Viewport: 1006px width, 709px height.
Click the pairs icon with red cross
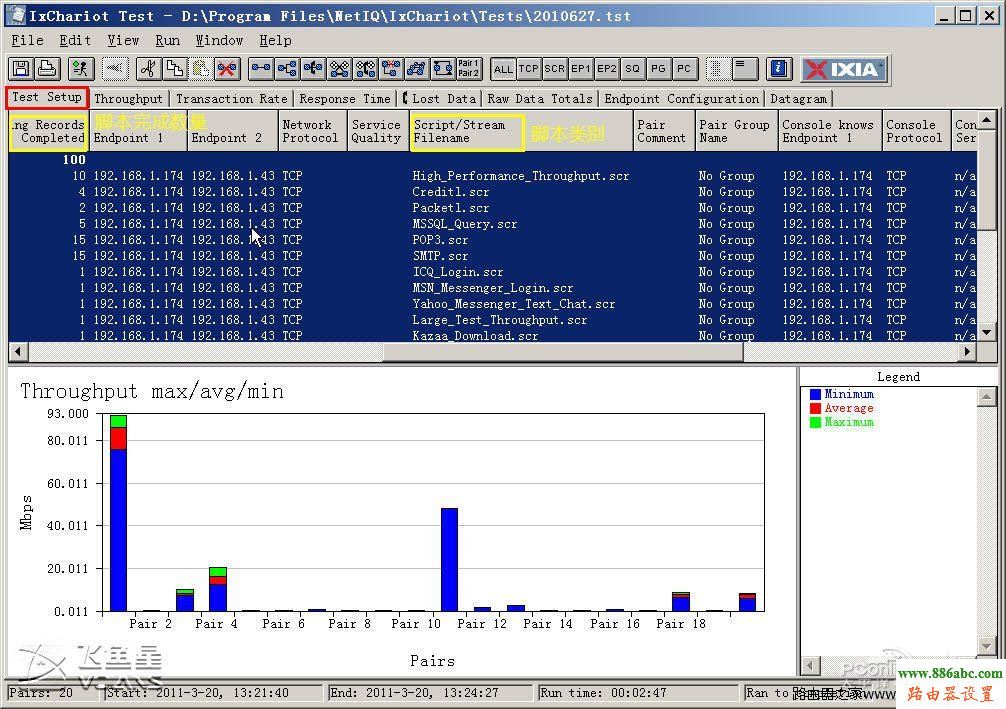pyautogui.click(x=391, y=69)
